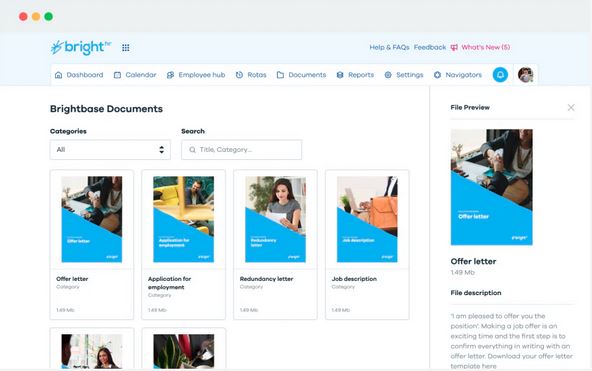This screenshot has width=592, height=371.
Task: Open the Navigators menu item
Action: click(x=458, y=75)
